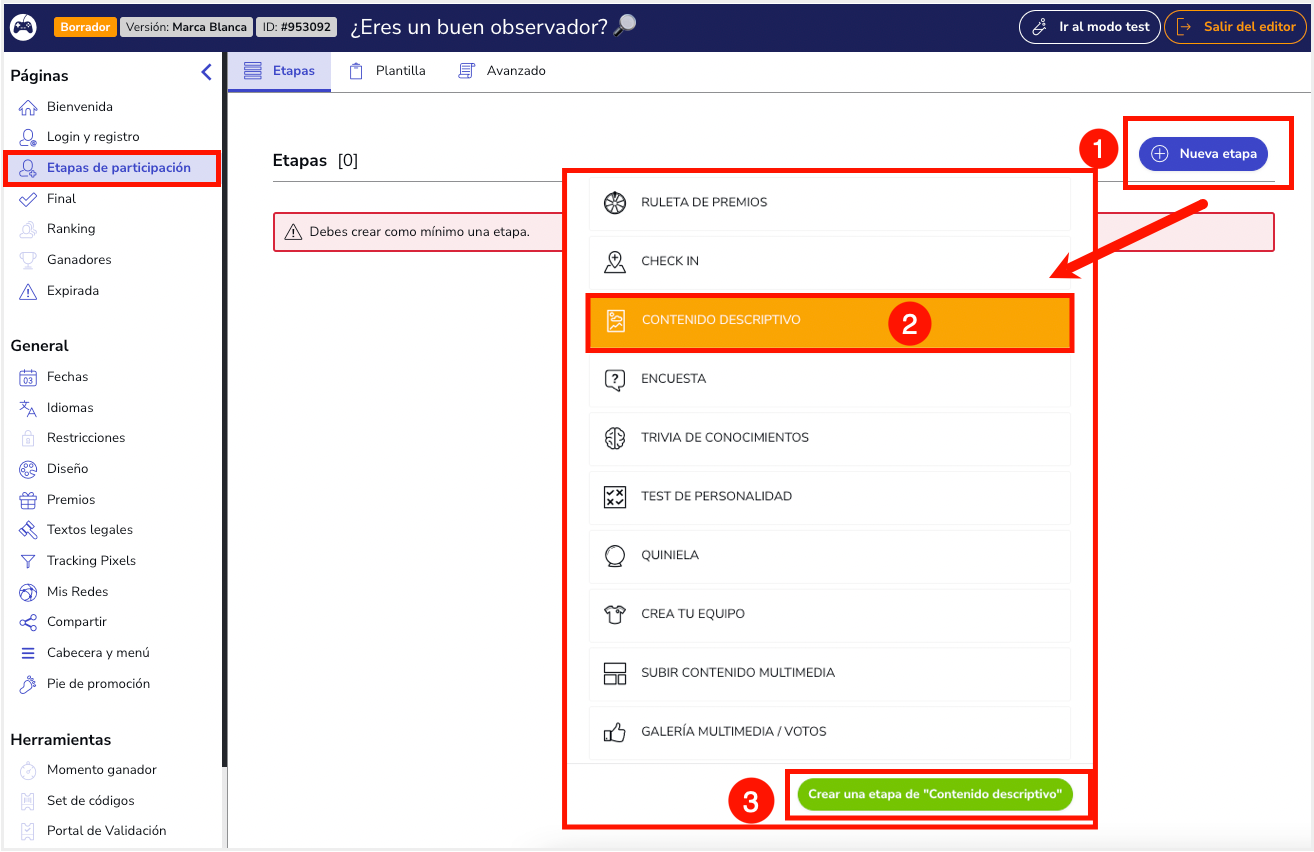Image resolution: width=1314 pixels, height=852 pixels.
Task: Go to Fechas settings page
Action: tap(67, 377)
